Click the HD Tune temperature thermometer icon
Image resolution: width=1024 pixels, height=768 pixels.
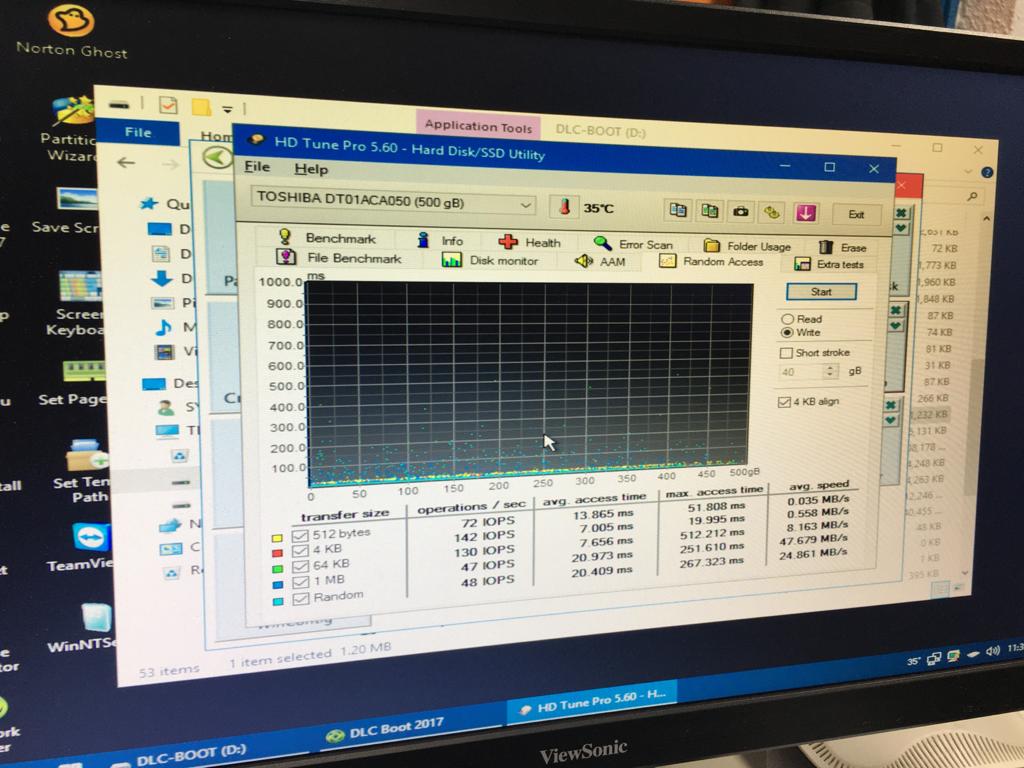tap(564, 207)
